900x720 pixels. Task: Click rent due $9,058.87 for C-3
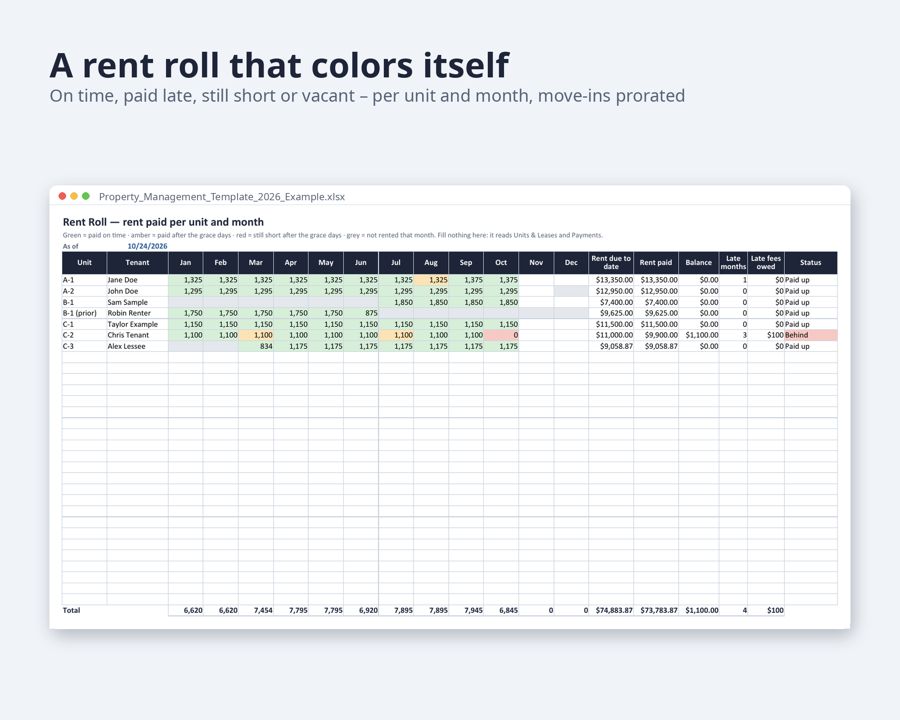tap(611, 346)
